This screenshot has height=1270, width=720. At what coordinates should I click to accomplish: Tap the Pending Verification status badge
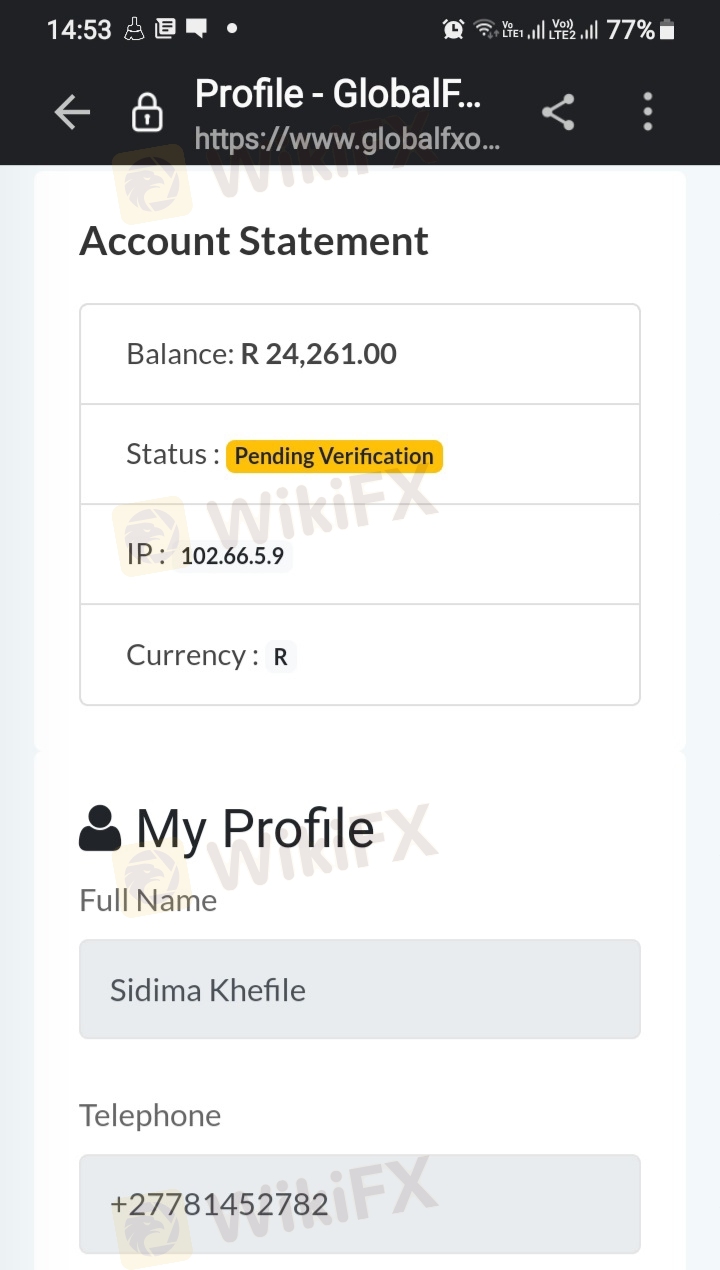(x=334, y=456)
